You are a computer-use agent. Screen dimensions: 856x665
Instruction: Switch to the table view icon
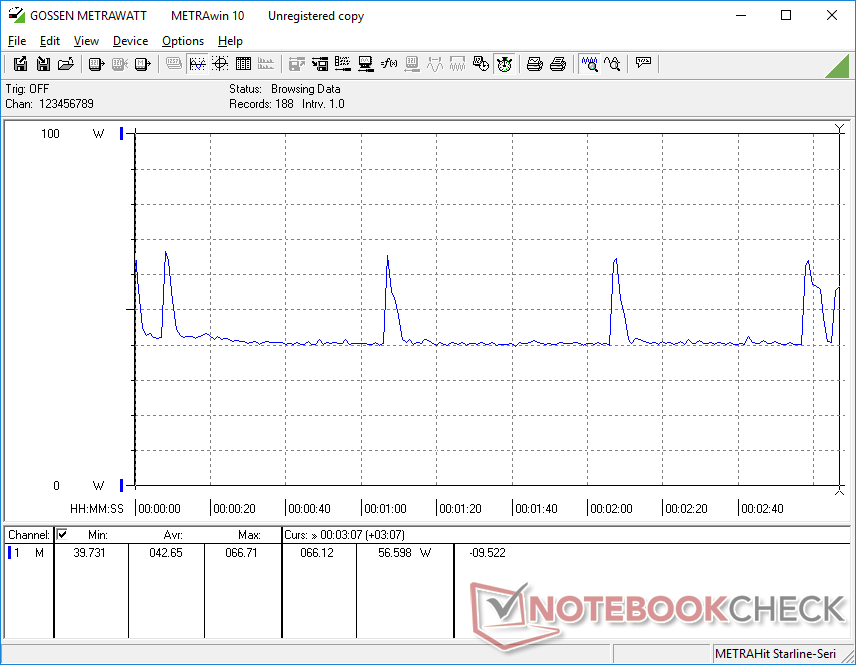(243, 64)
